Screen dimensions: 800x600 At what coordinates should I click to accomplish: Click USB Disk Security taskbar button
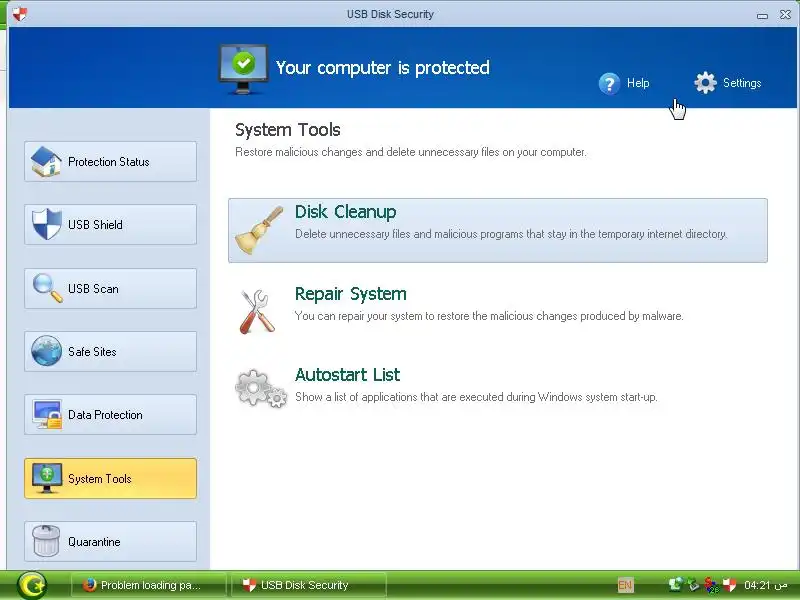click(x=308, y=585)
